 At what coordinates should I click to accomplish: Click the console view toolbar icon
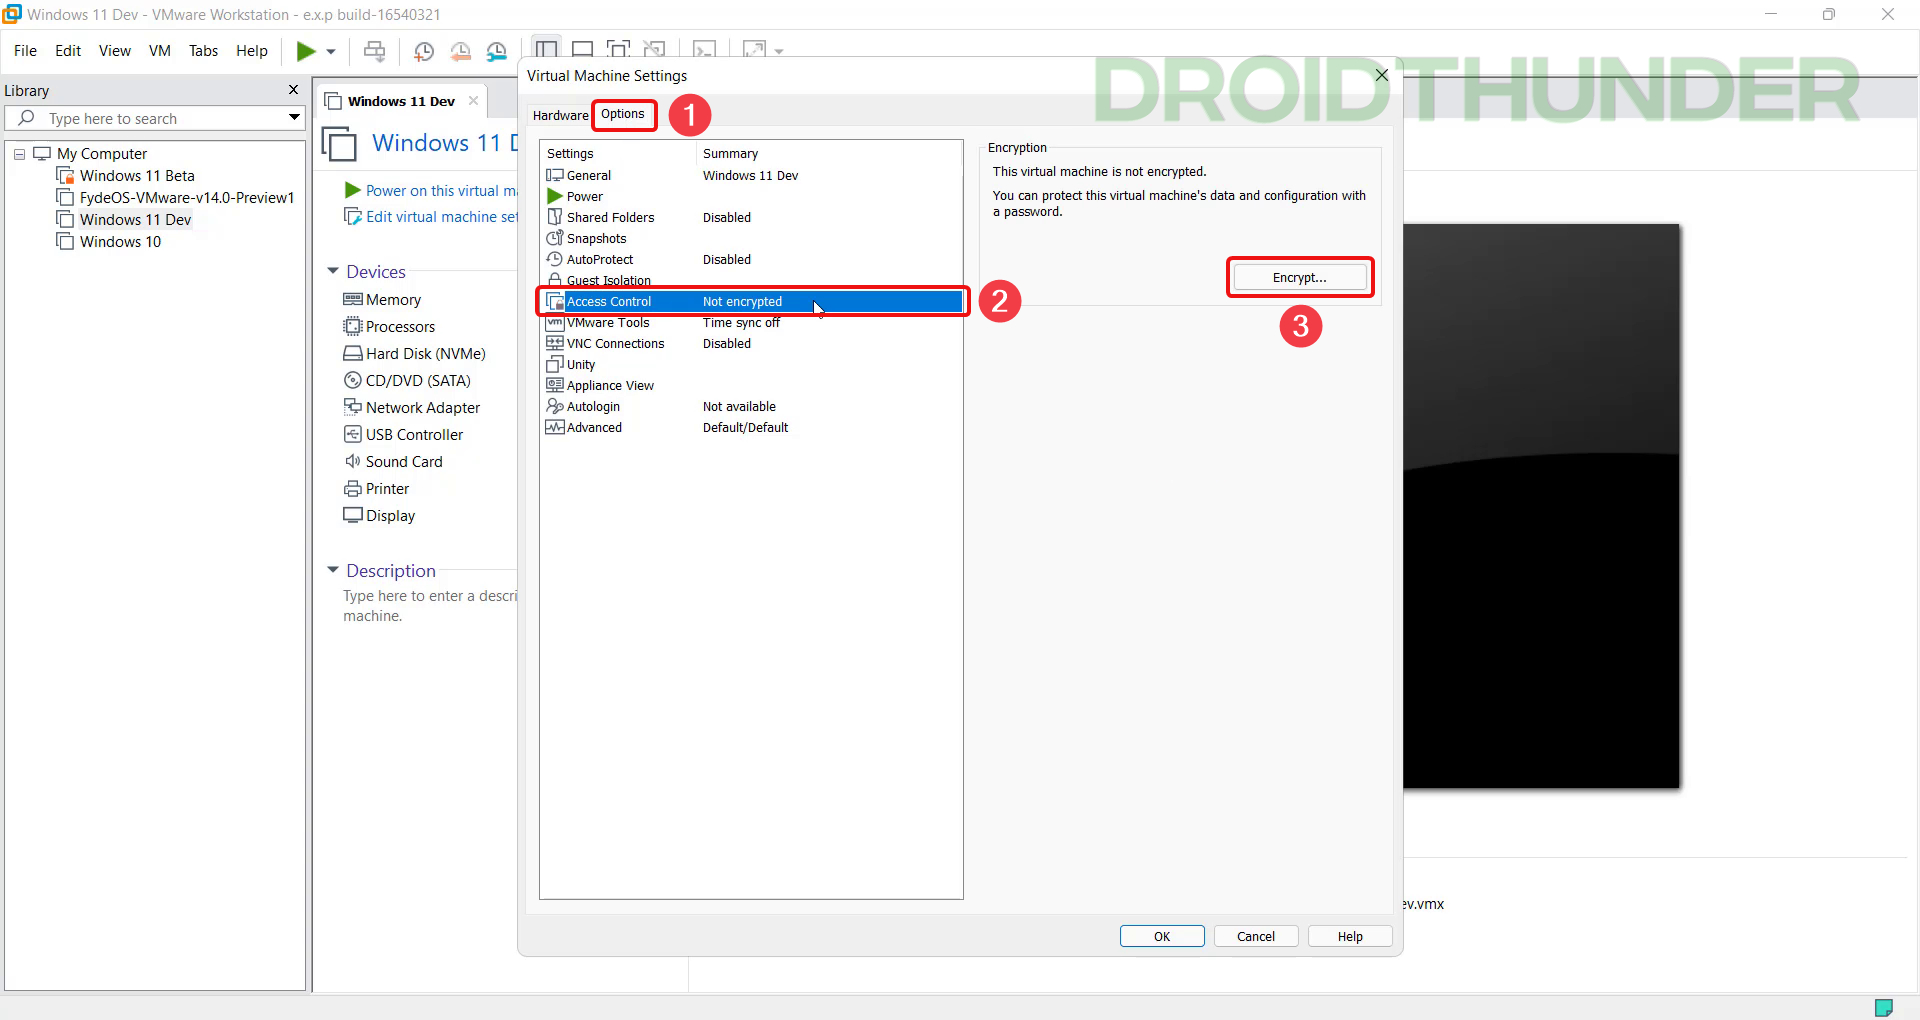click(x=704, y=49)
